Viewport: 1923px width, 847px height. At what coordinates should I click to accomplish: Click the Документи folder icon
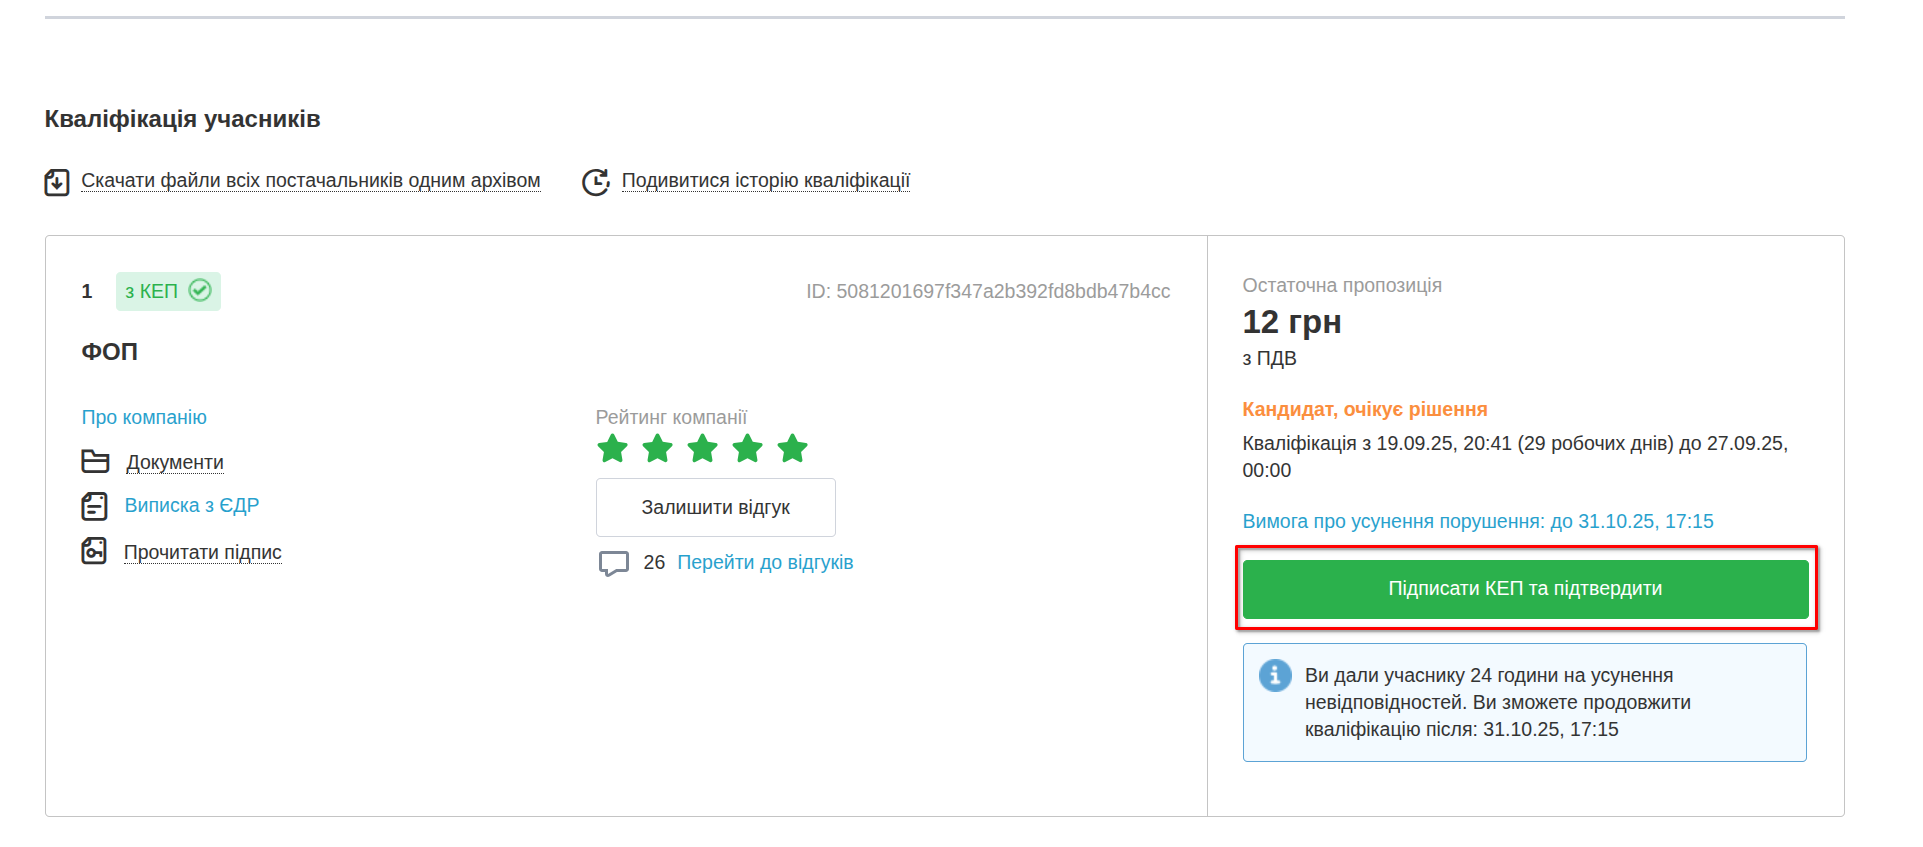(x=95, y=462)
